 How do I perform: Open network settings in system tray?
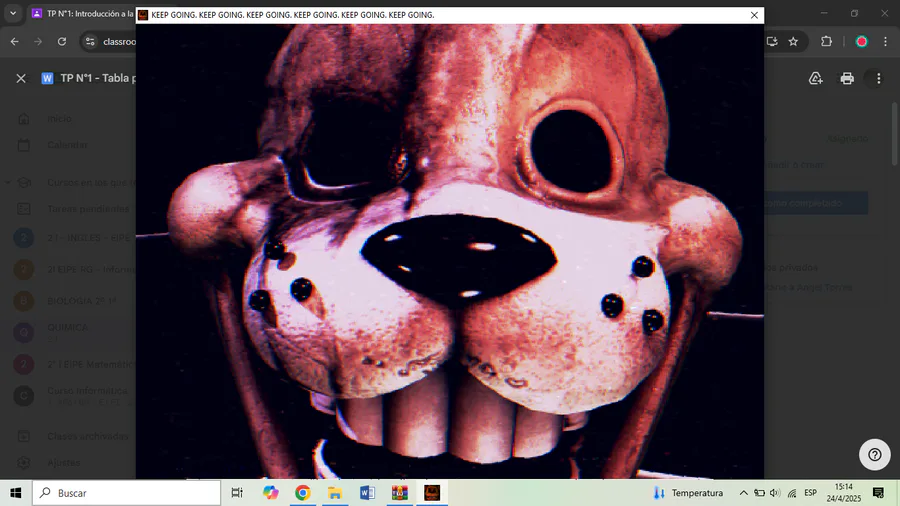point(792,493)
